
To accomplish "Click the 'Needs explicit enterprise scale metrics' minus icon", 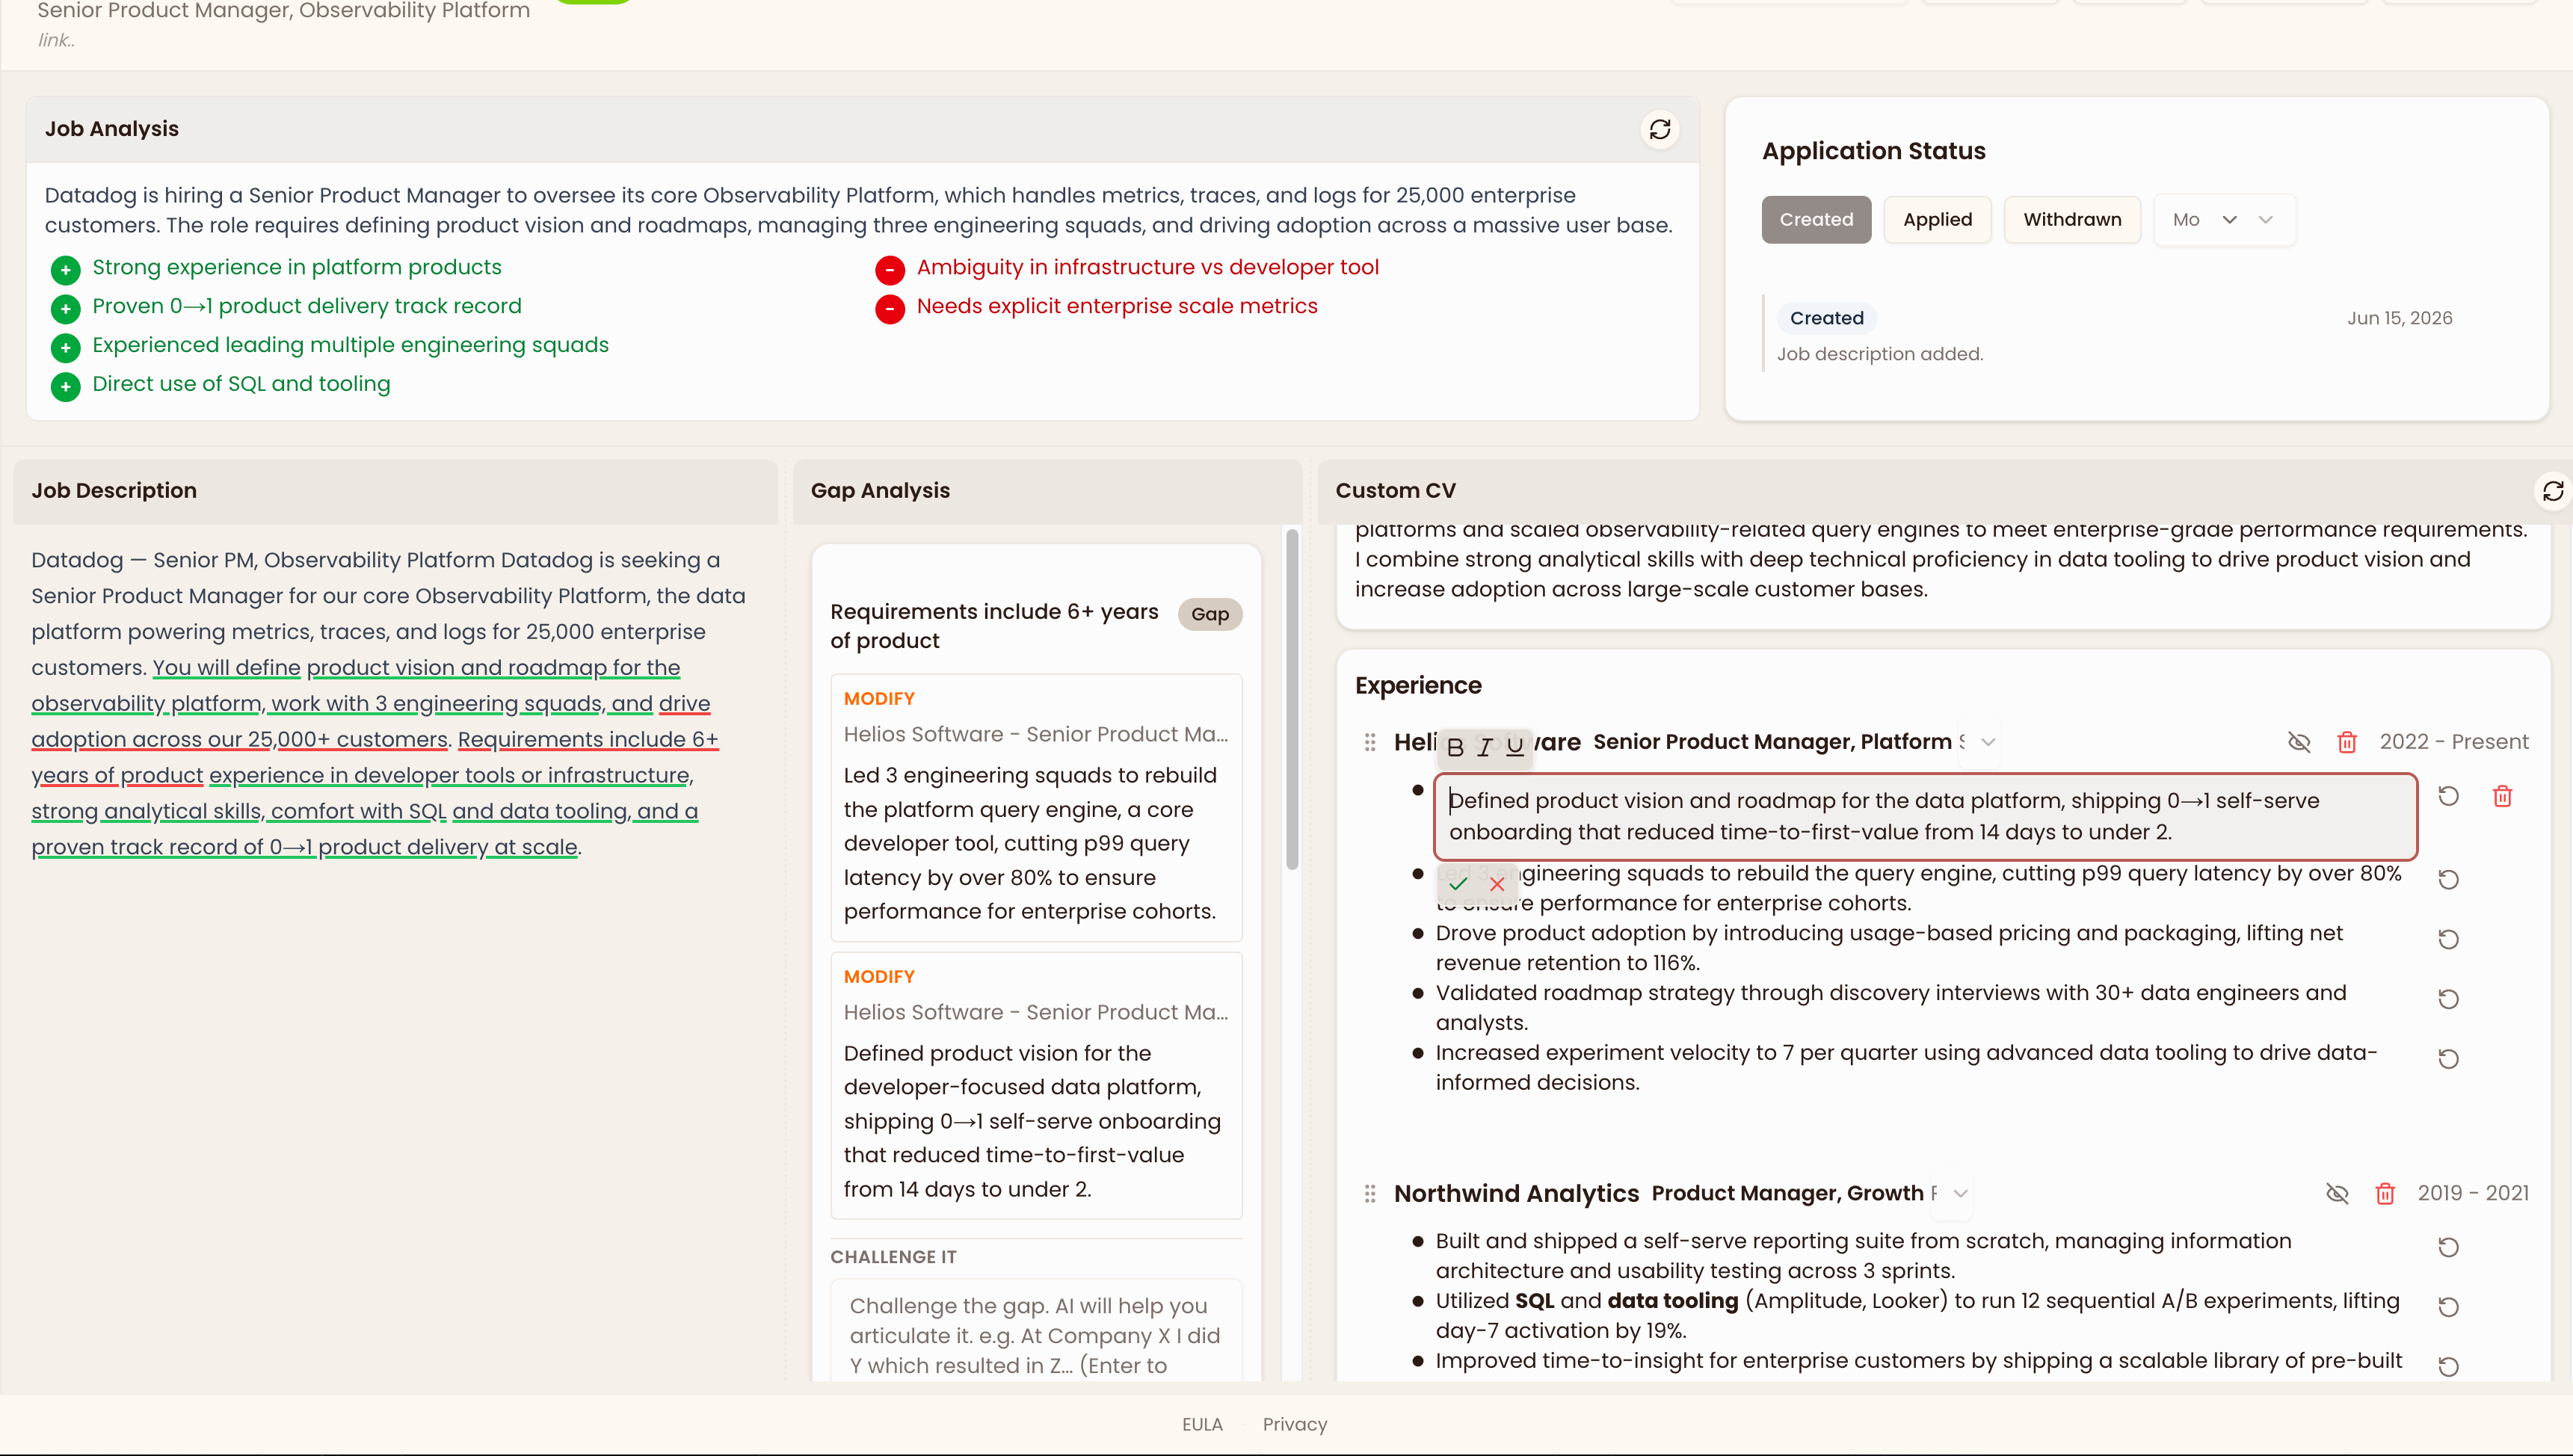I will coord(890,308).
